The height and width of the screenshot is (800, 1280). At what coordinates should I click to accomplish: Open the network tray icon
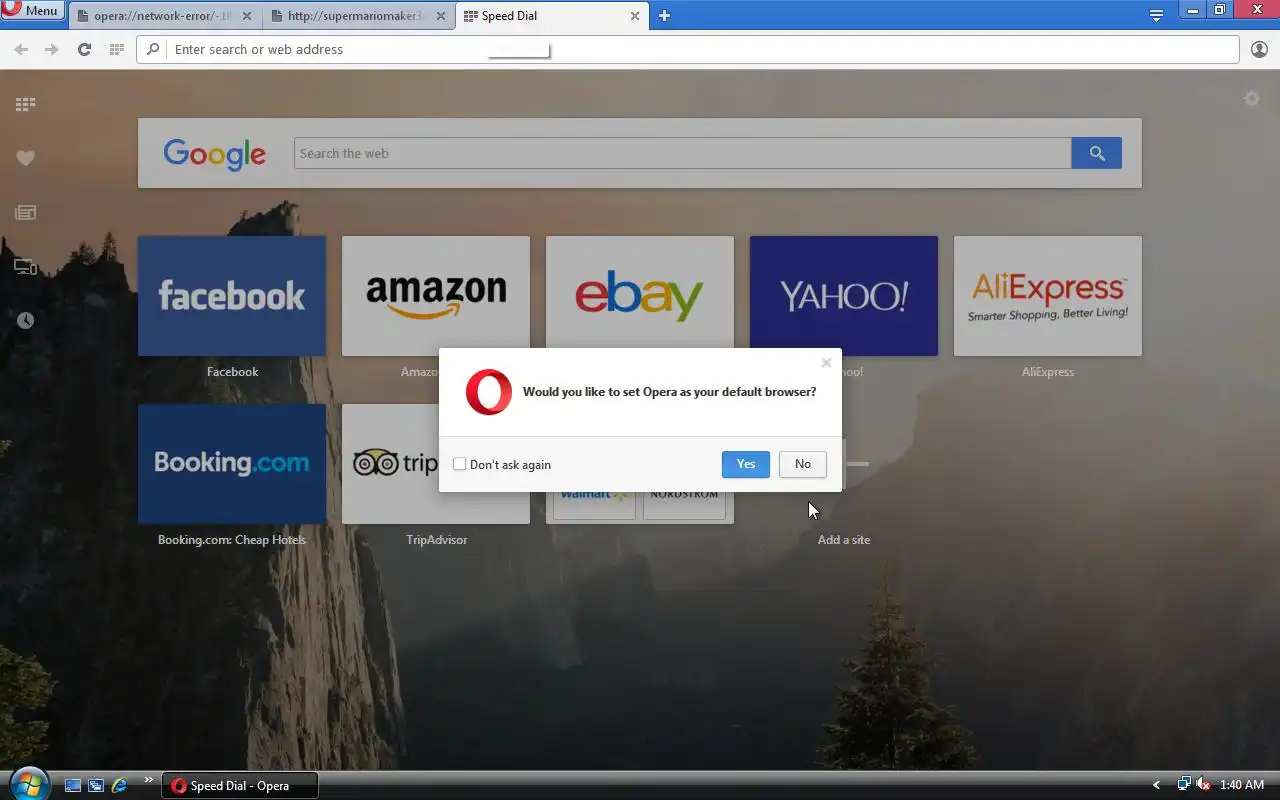coord(1184,785)
